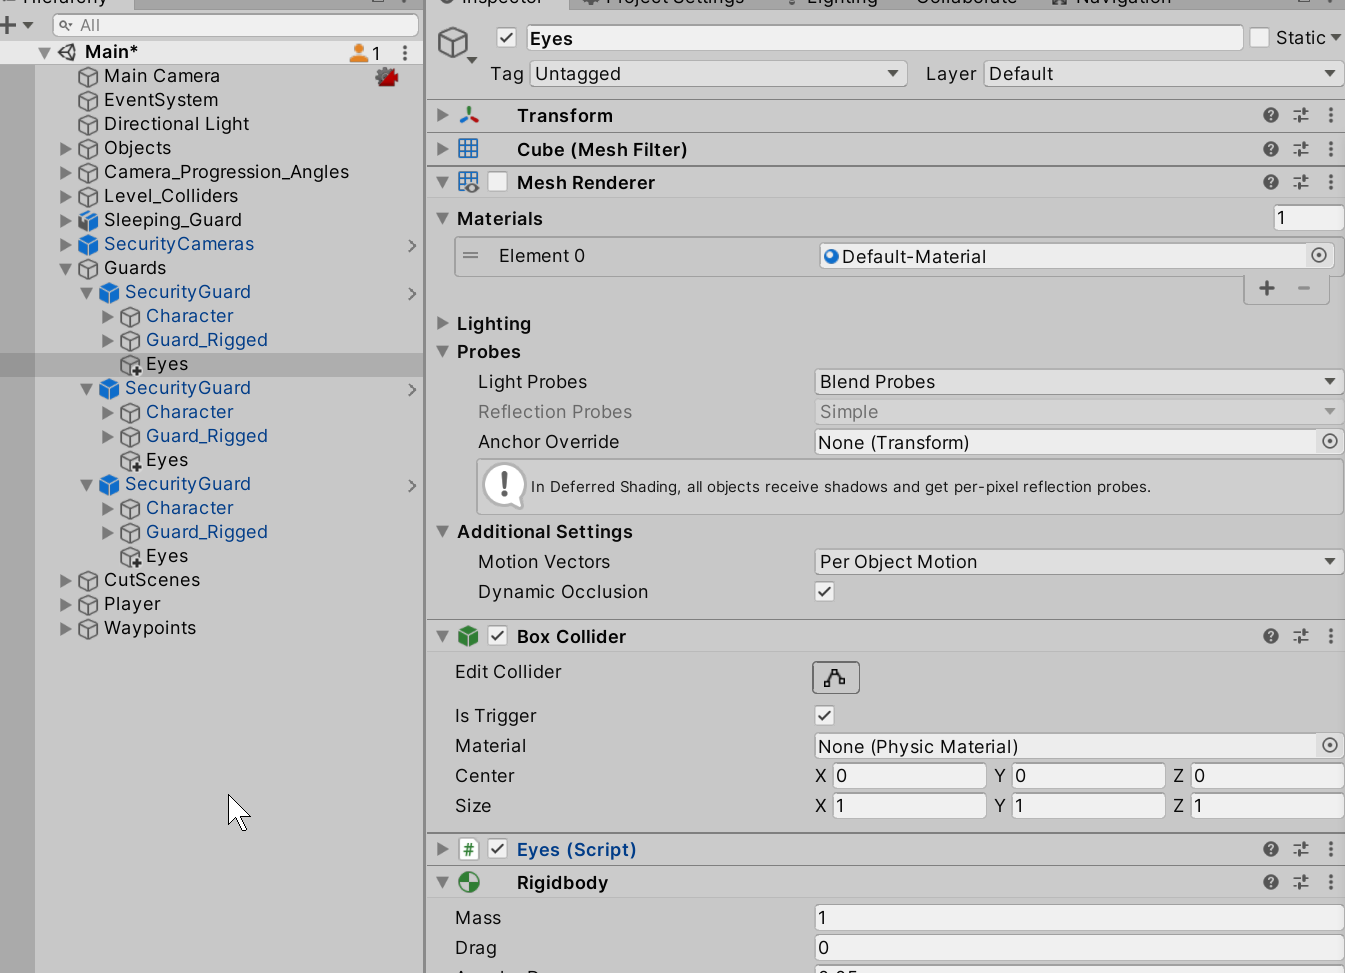Open help for the Eyes Script component
The height and width of the screenshot is (973, 1345).
point(1271,849)
